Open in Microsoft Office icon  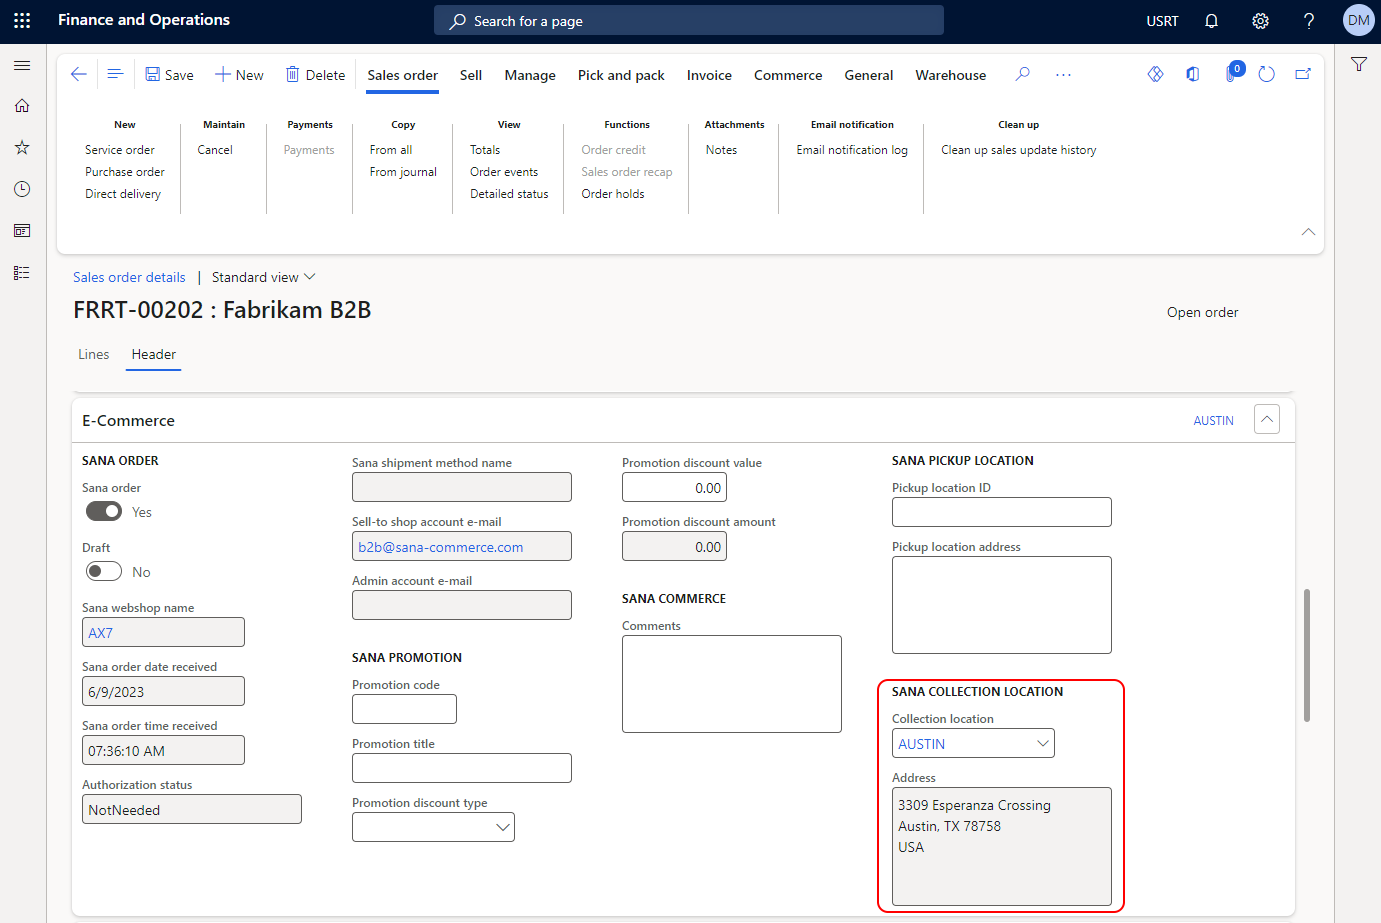pos(1193,74)
